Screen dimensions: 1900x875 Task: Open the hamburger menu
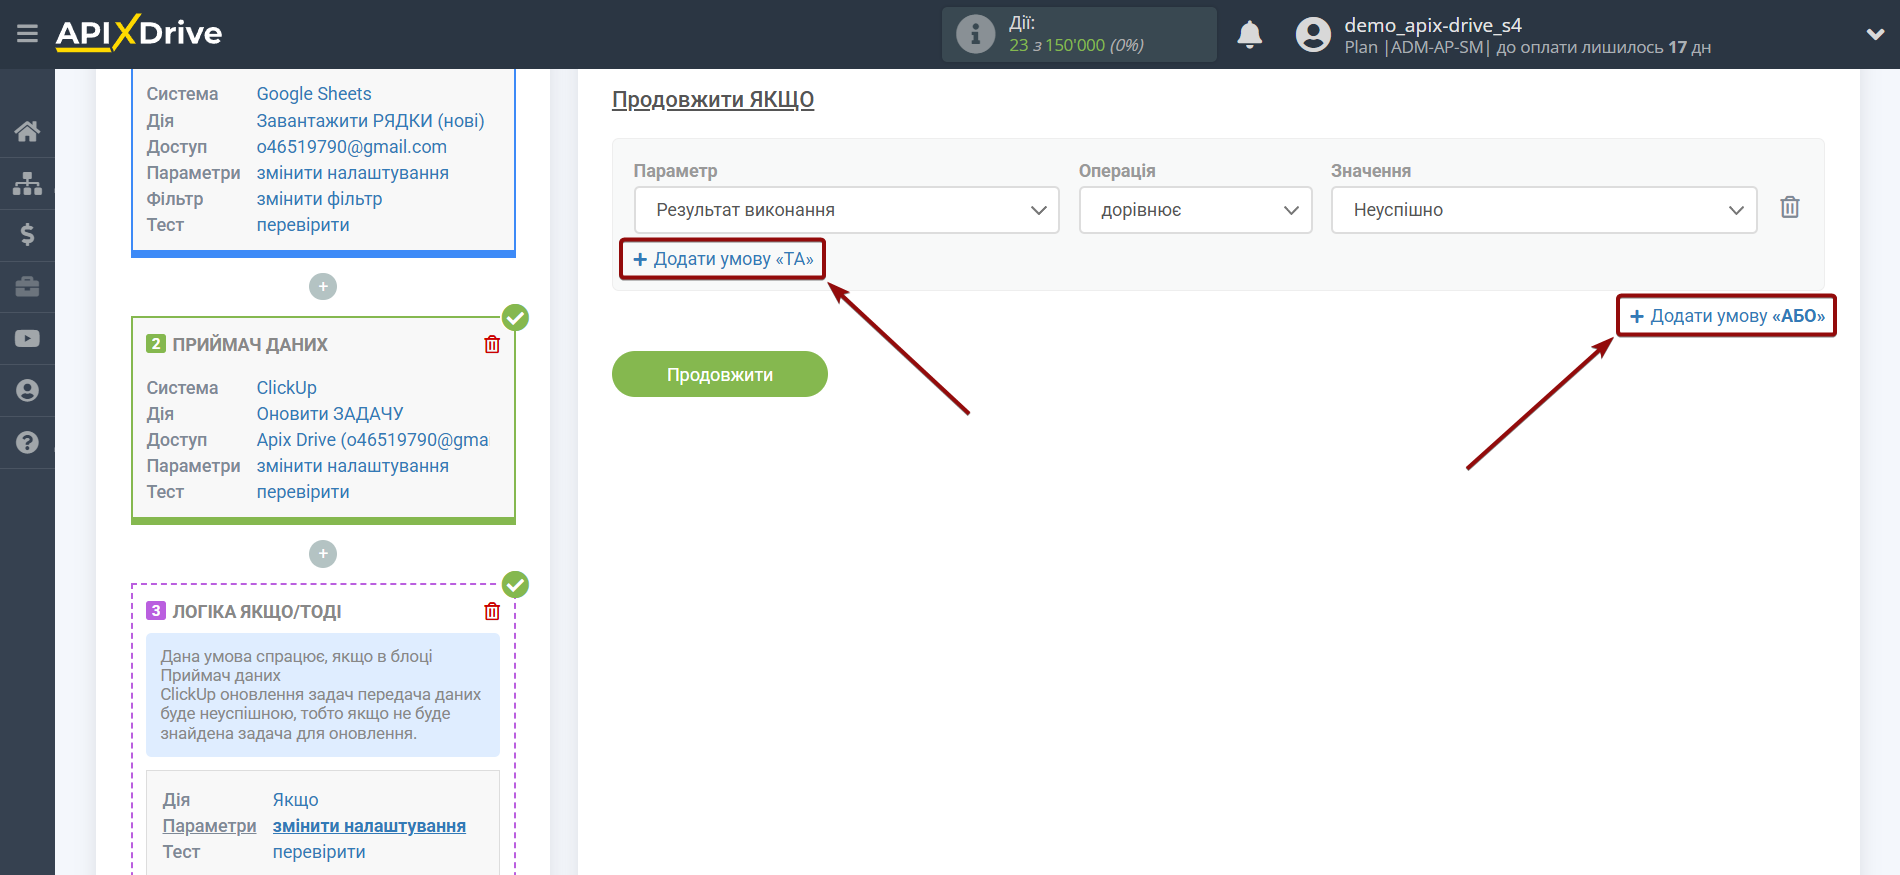coord(27,34)
